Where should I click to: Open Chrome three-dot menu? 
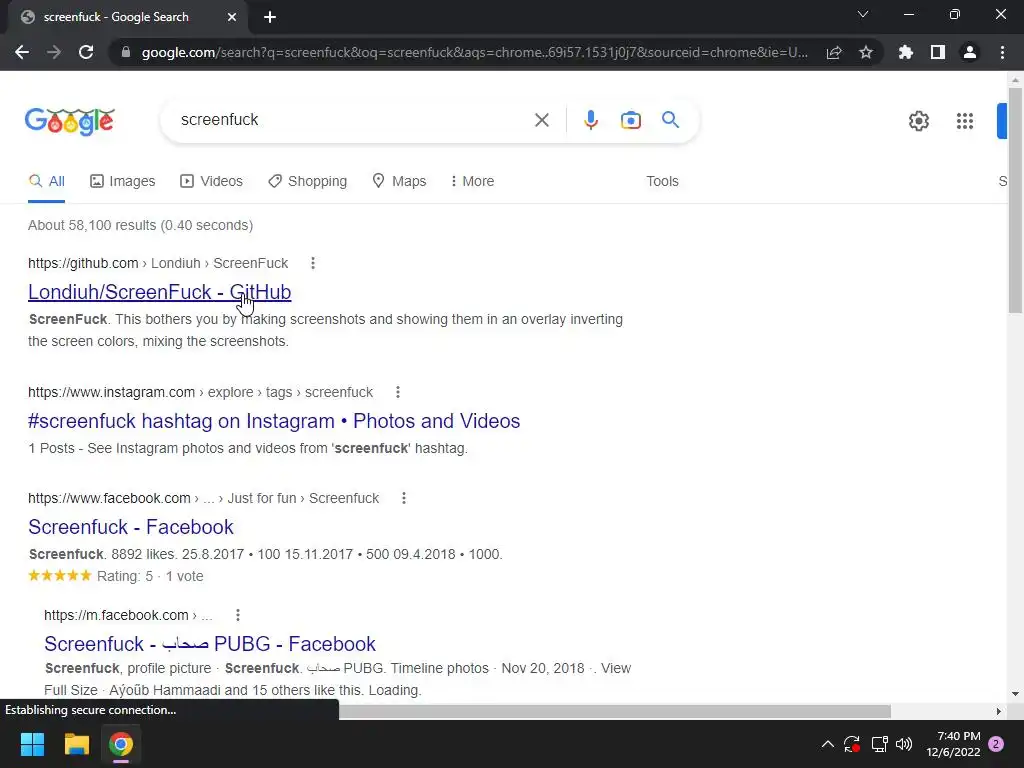click(x=1002, y=52)
